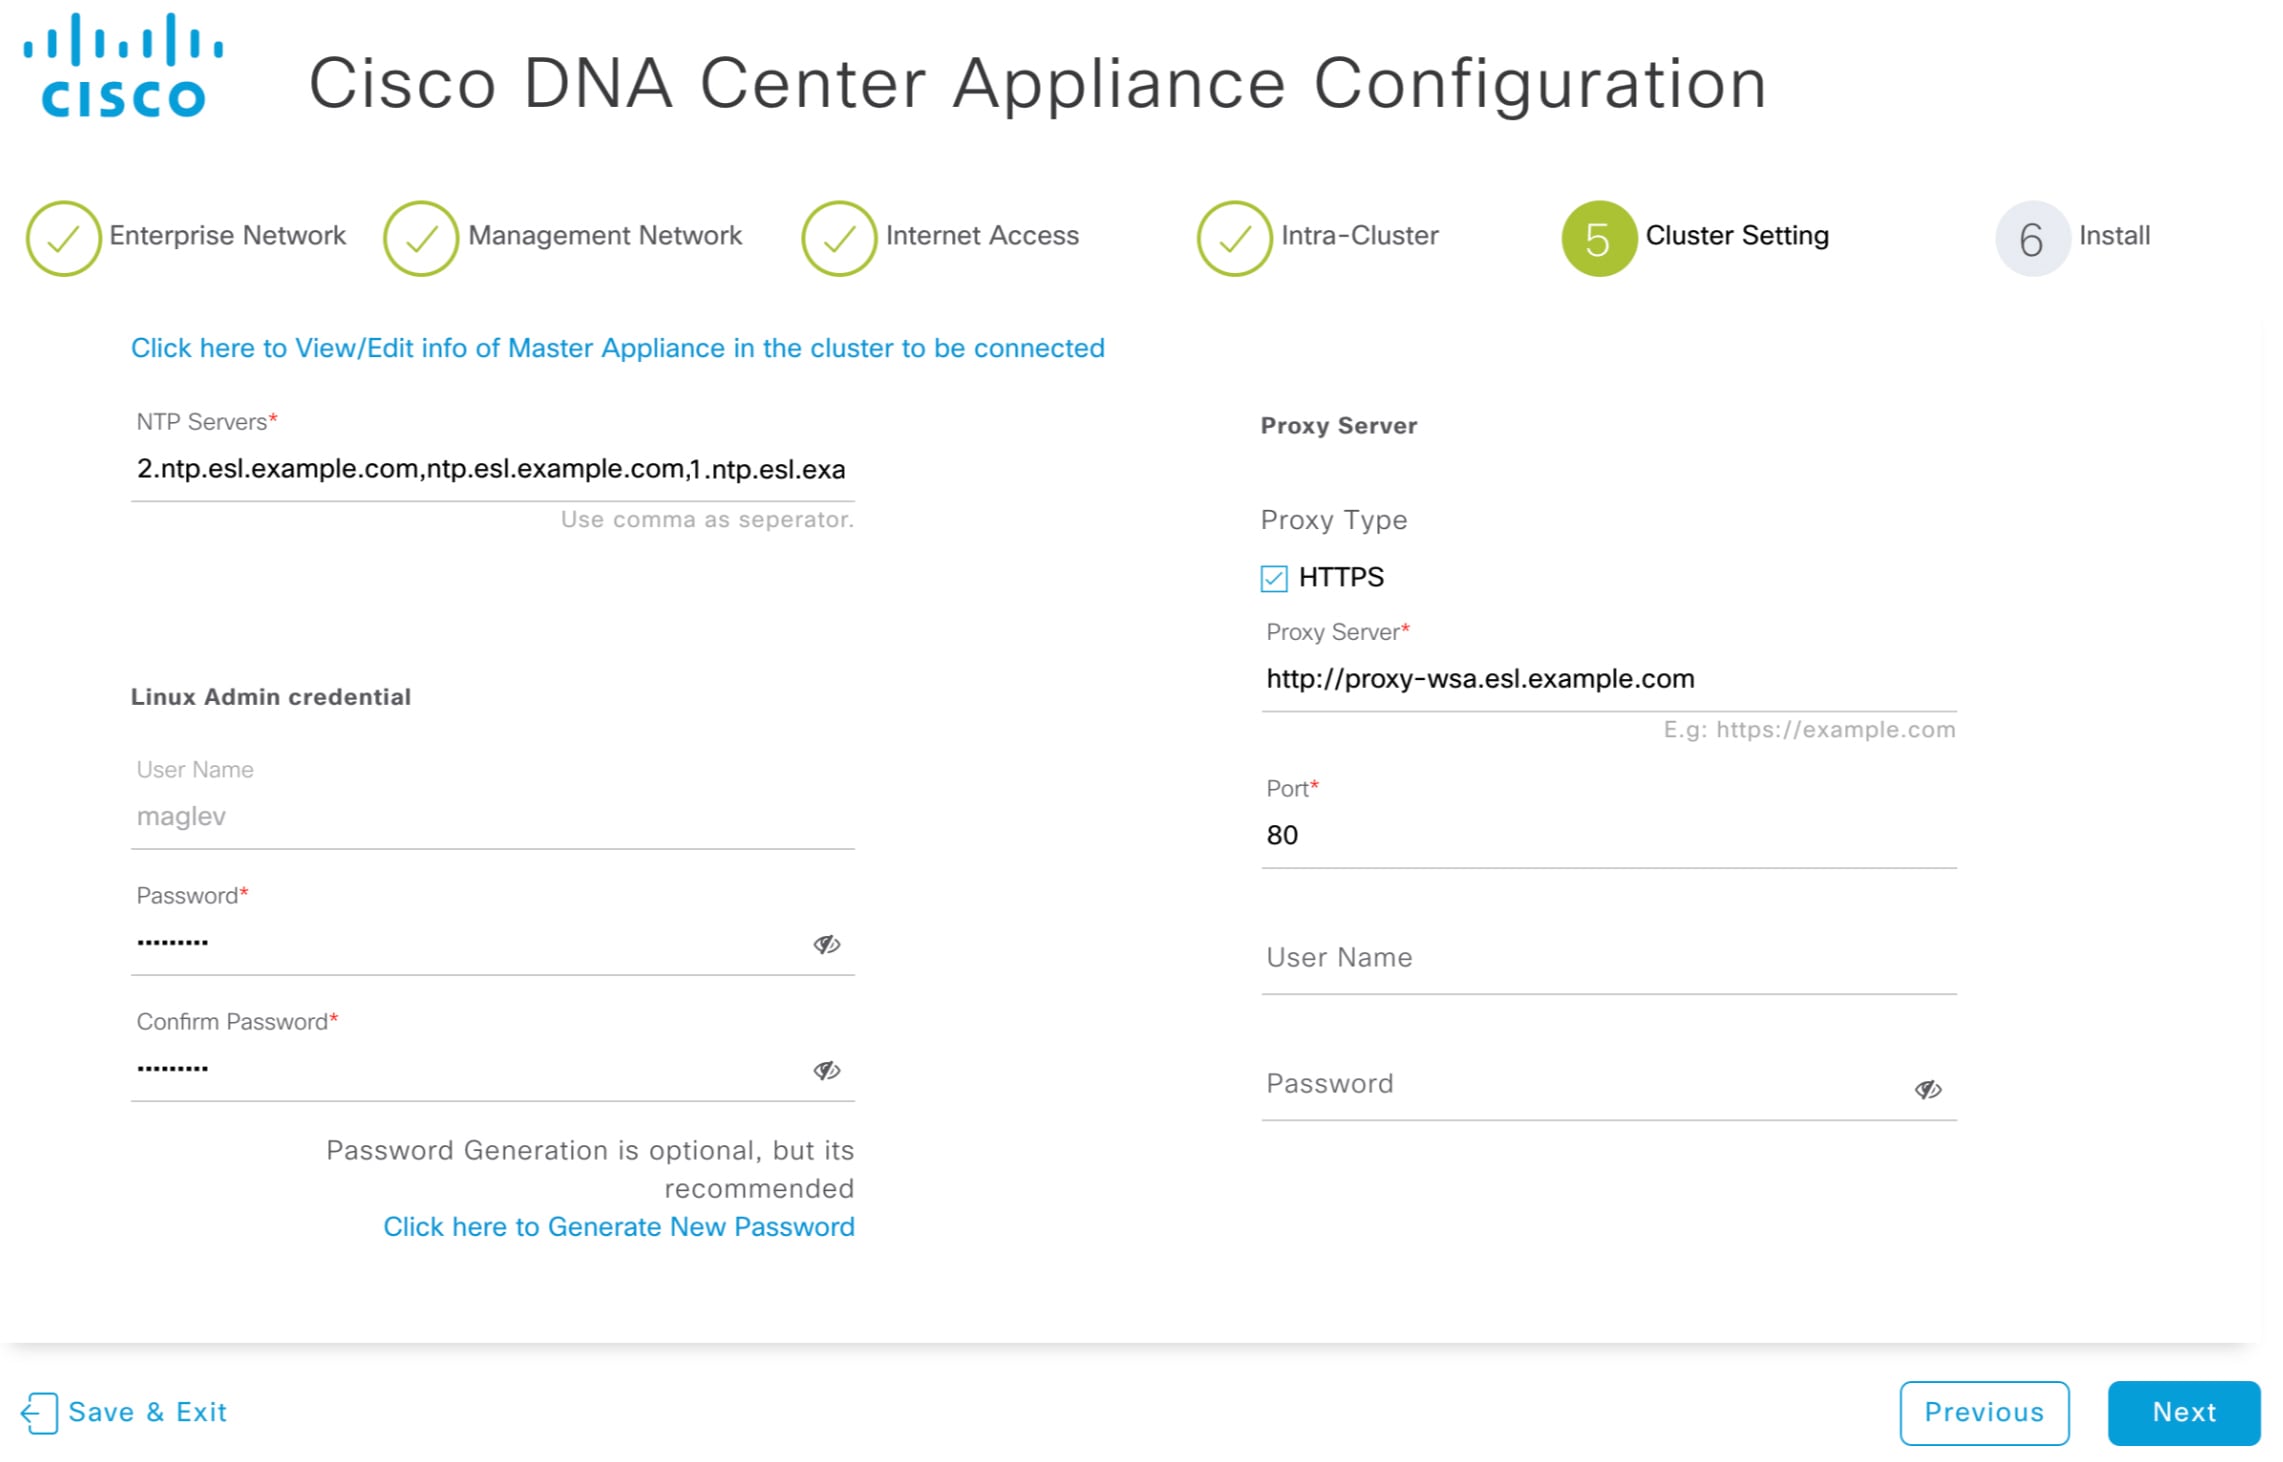Click the Previous button
Viewport: 2283px width, 1462px height.
click(1984, 1412)
